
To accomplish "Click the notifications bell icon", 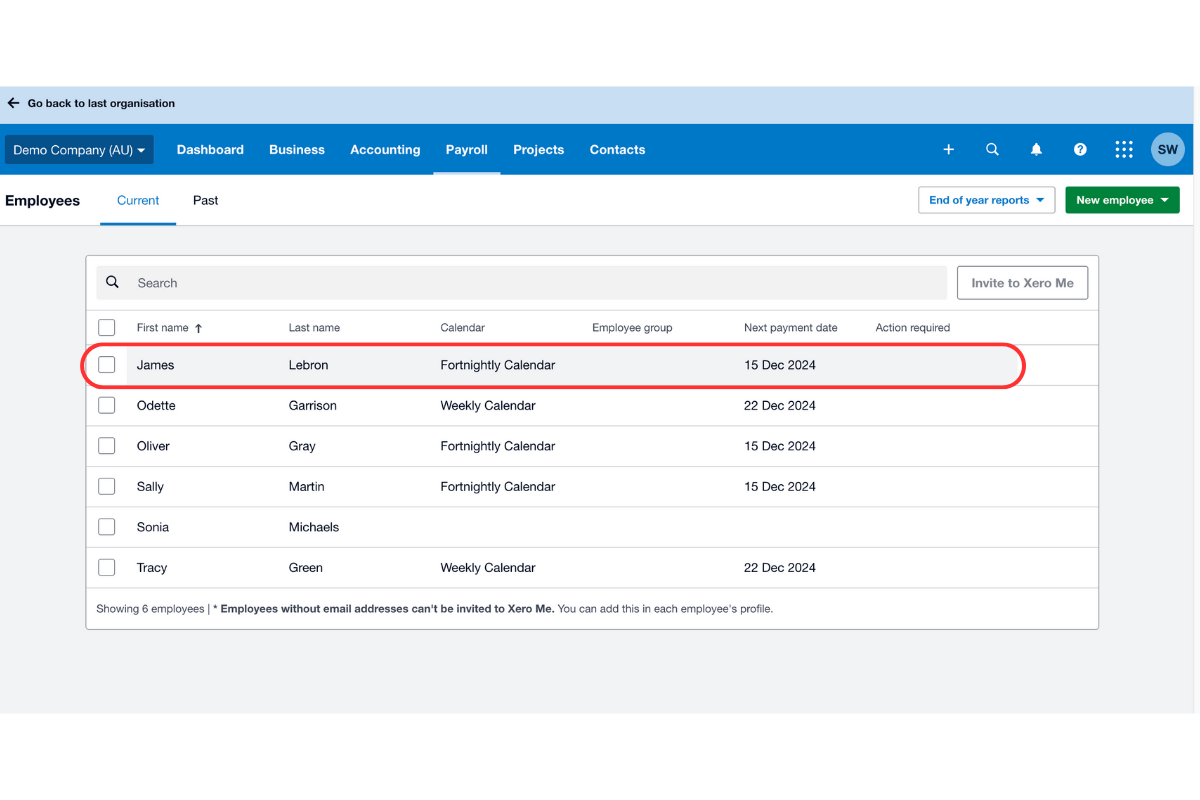I will tap(1036, 149).
